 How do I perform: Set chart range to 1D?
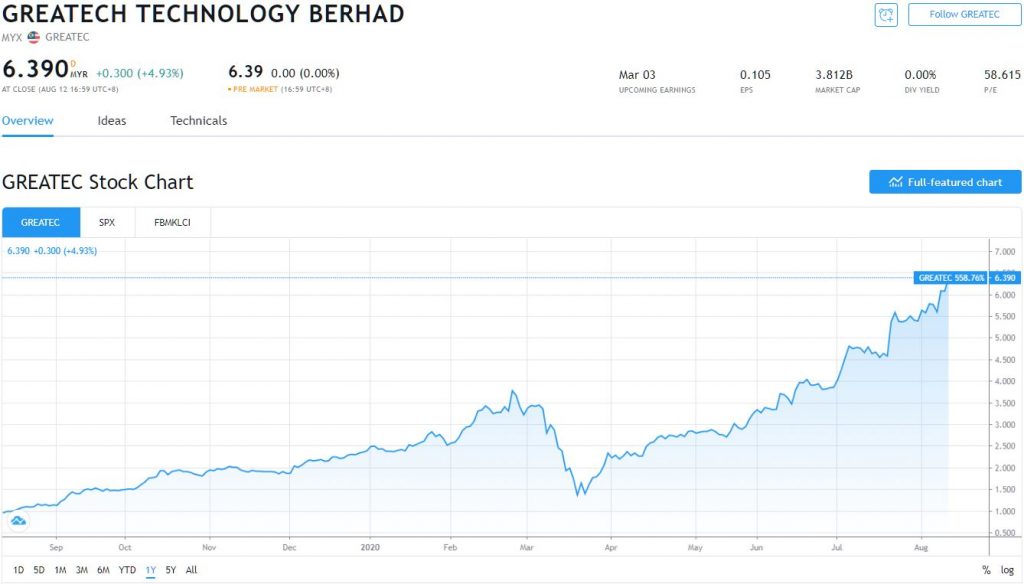(19, 570)
